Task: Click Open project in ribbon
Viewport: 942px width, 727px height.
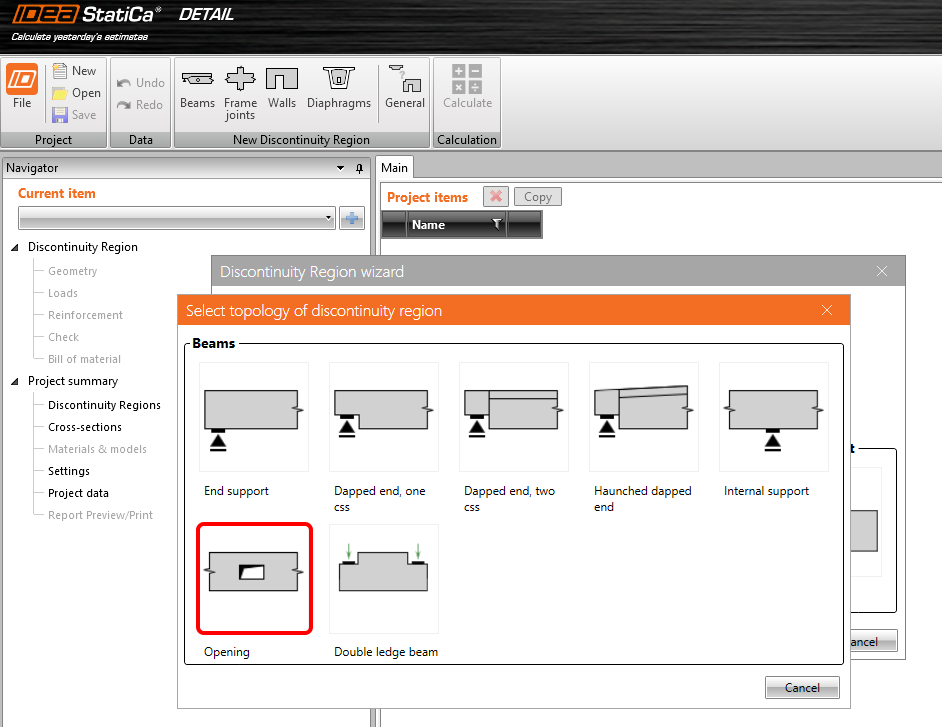Action: coord(76,93)
